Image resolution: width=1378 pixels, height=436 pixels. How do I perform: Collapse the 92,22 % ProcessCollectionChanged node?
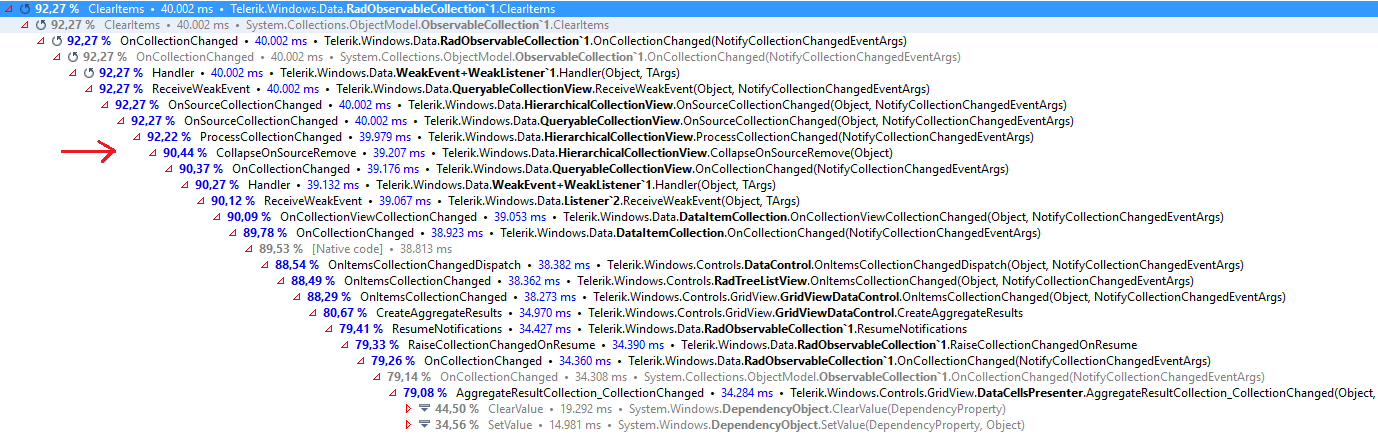pos(137,137)
